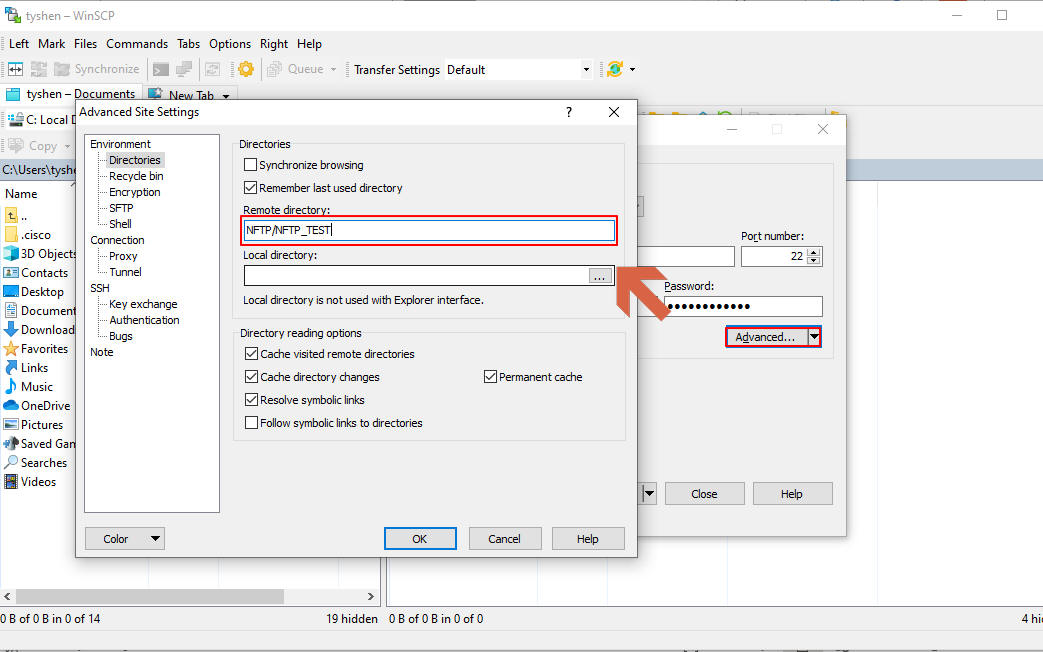This screenshot has height=652, width=1043.
Task: Uncheck Remember last used directory
Action: pyautogui.click(x=251, y=188)
